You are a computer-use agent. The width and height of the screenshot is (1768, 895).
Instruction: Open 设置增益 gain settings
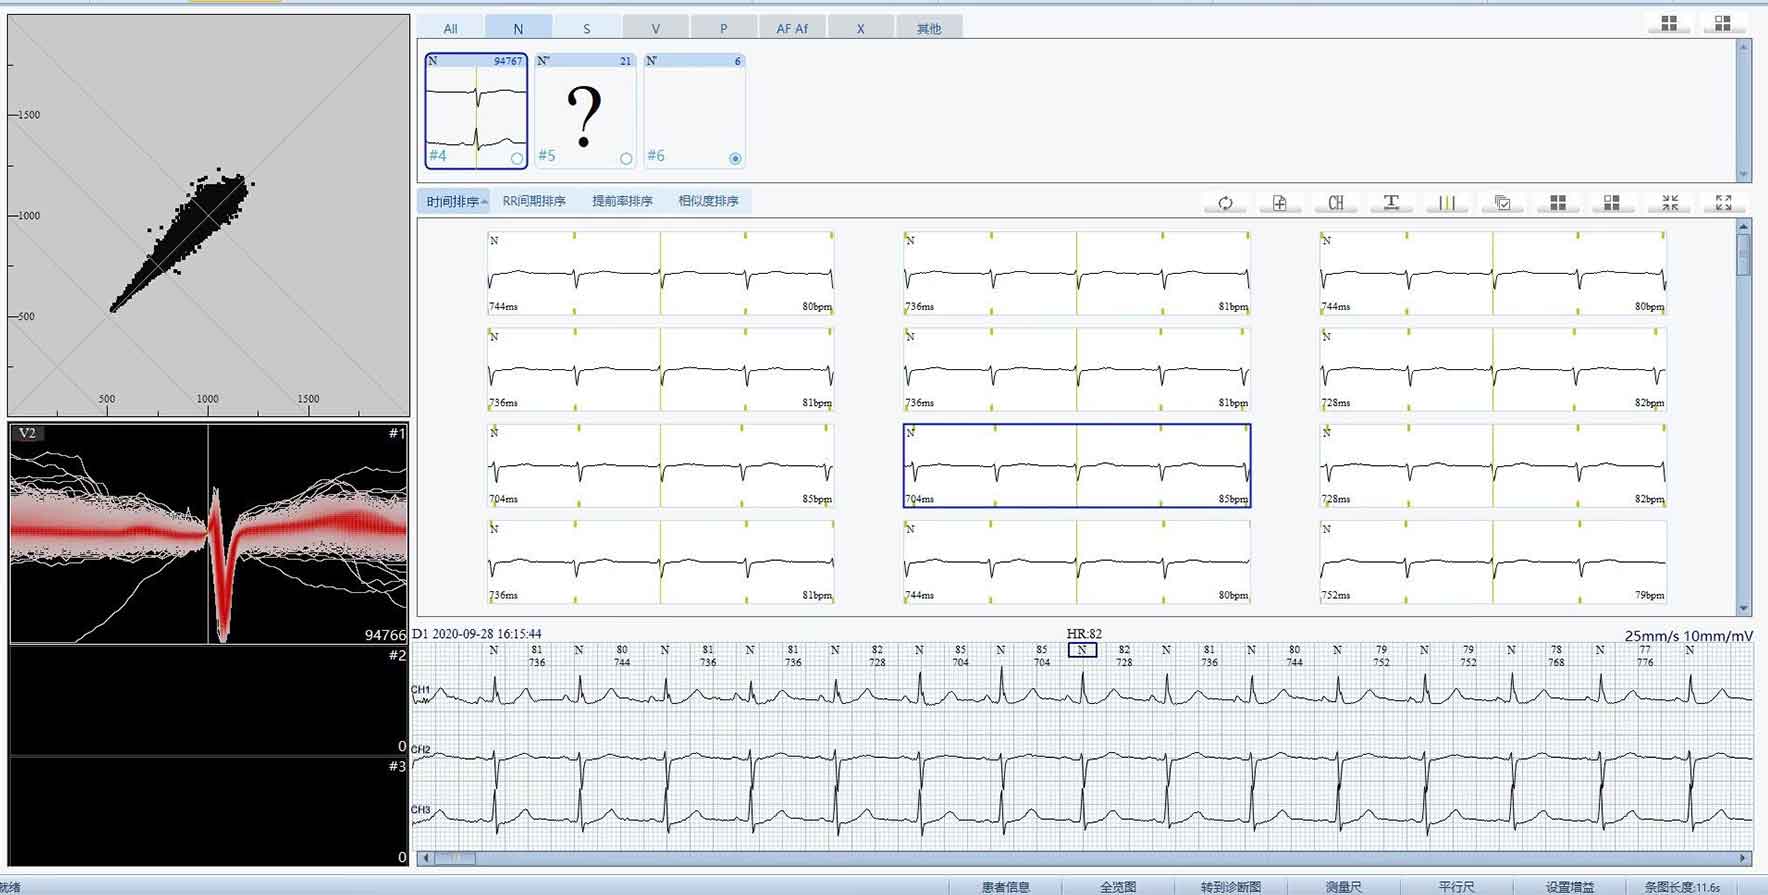(1570, 886)
